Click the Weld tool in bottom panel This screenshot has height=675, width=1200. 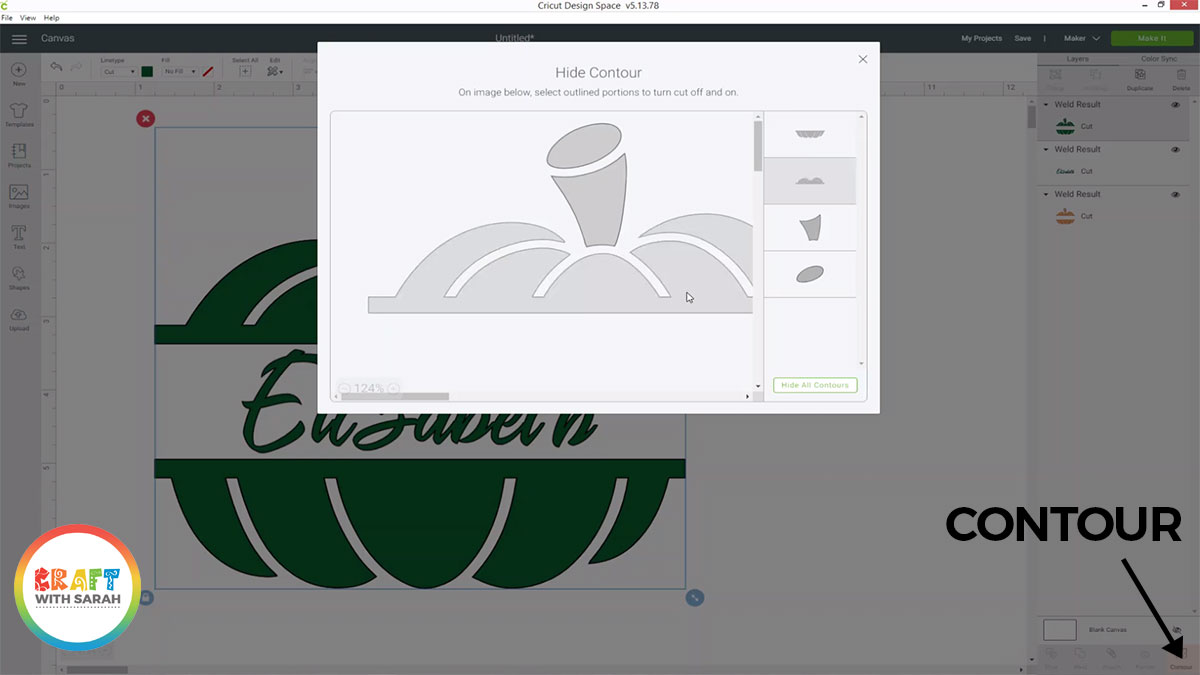[1080, 658]
